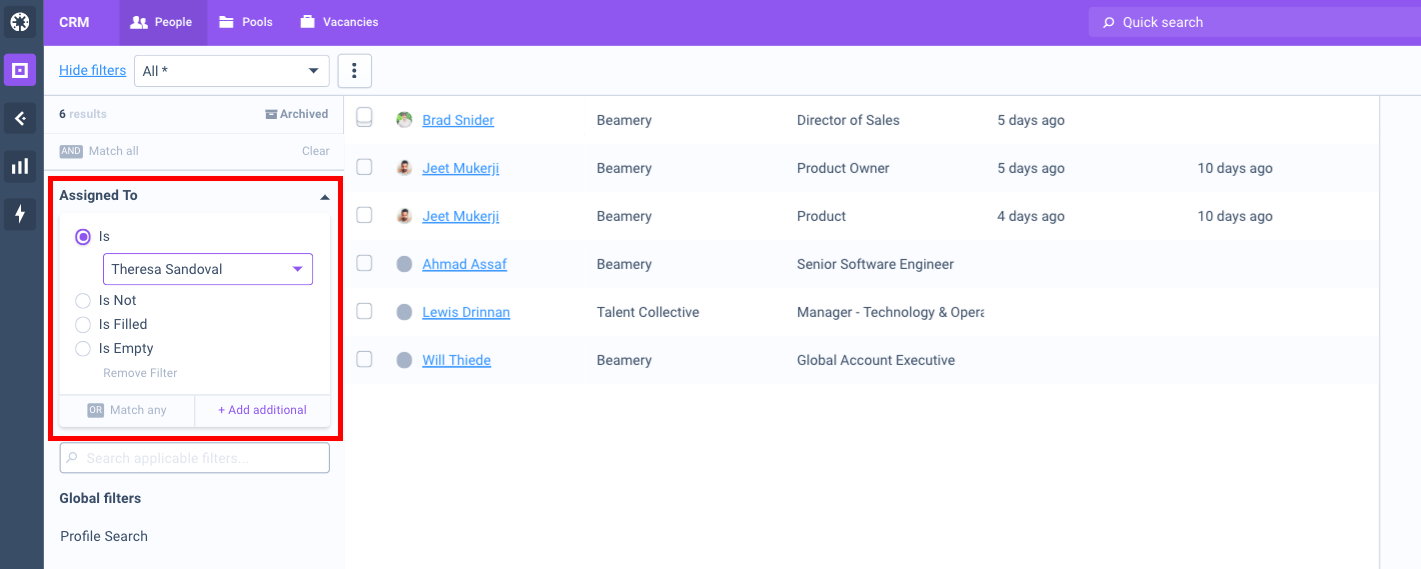
Task: Choose the 'Is Empty' radio button
Action: coord(83,348)
